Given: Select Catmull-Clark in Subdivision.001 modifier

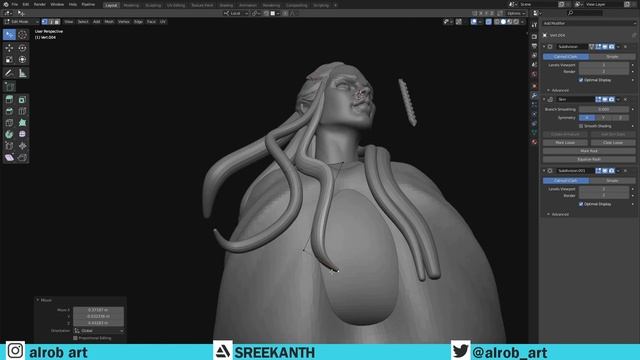Looking at the screenshot, I should point(566,181).
